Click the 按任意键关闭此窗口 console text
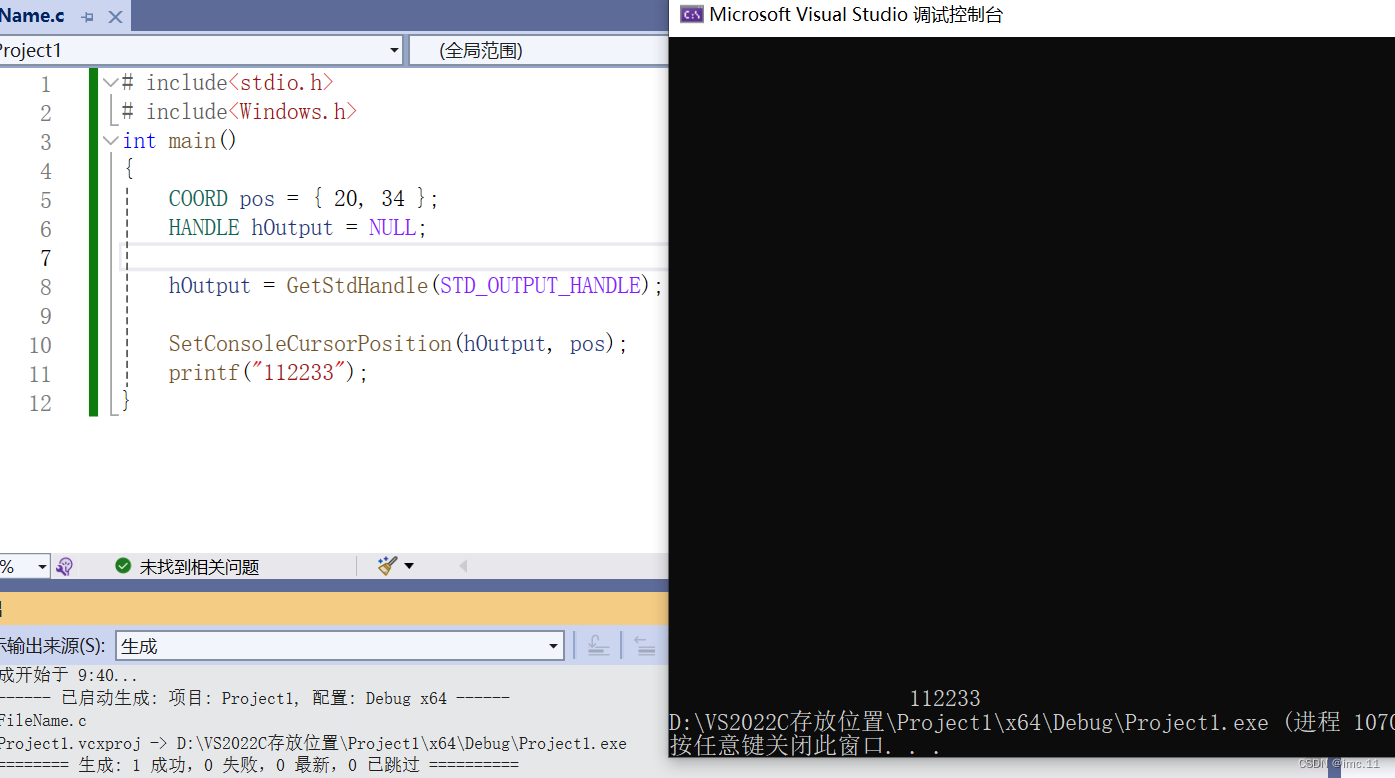 805,746
